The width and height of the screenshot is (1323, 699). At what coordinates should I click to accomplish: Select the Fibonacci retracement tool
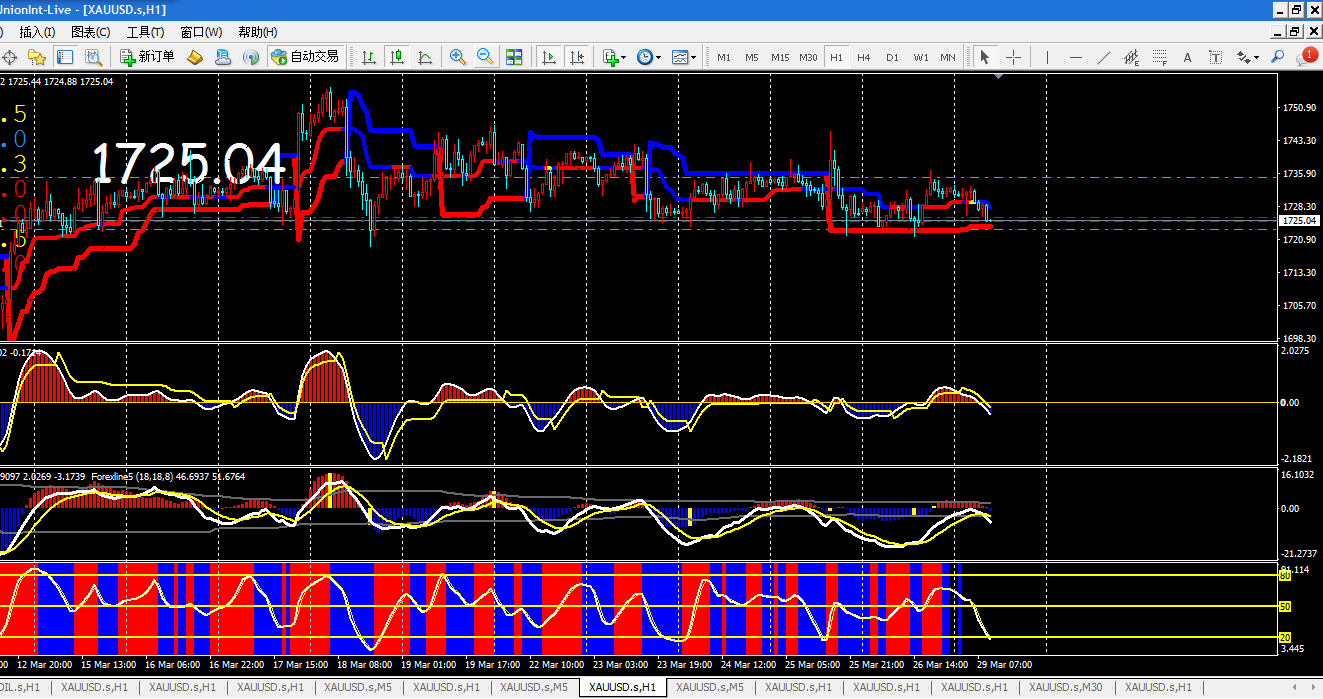click(x=1160, y=57)
